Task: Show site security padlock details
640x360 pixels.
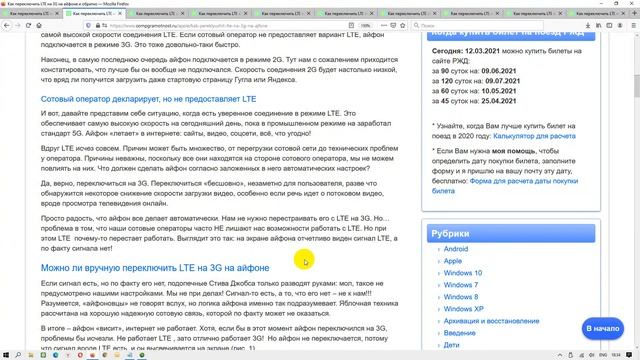Action: (x=98, y=25)
